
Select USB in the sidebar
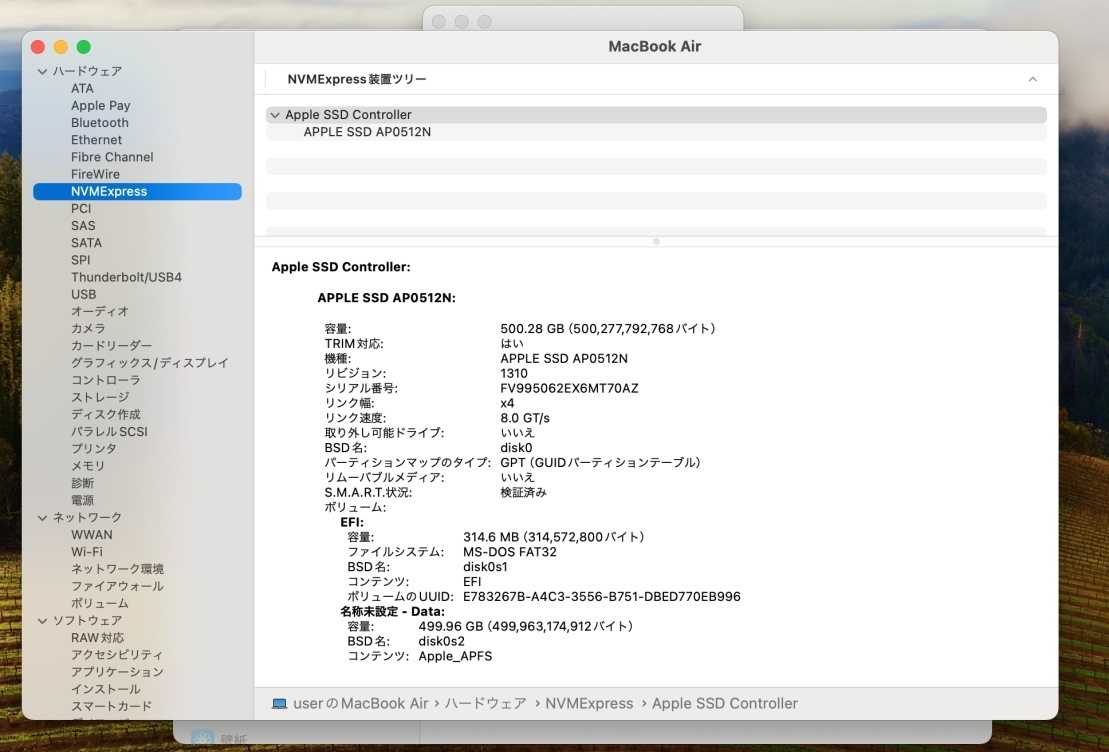pos(83,294)
